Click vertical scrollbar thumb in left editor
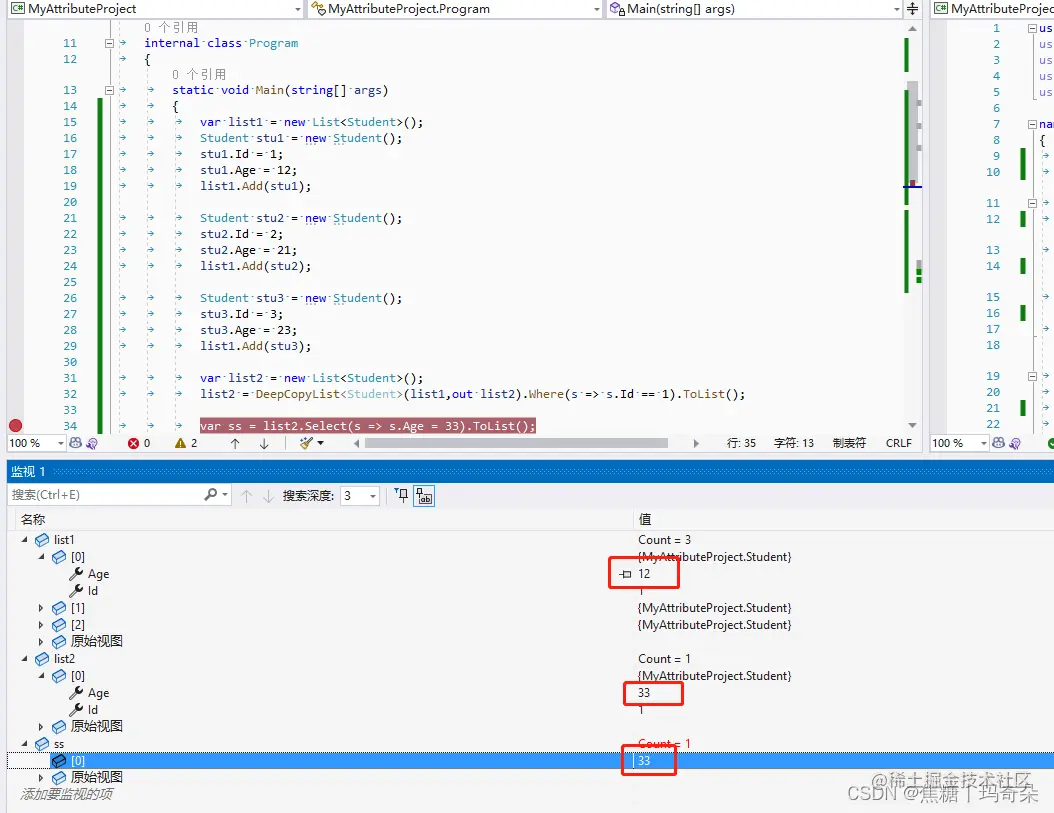Viewport: 1054px width, 813px height. 912,134
